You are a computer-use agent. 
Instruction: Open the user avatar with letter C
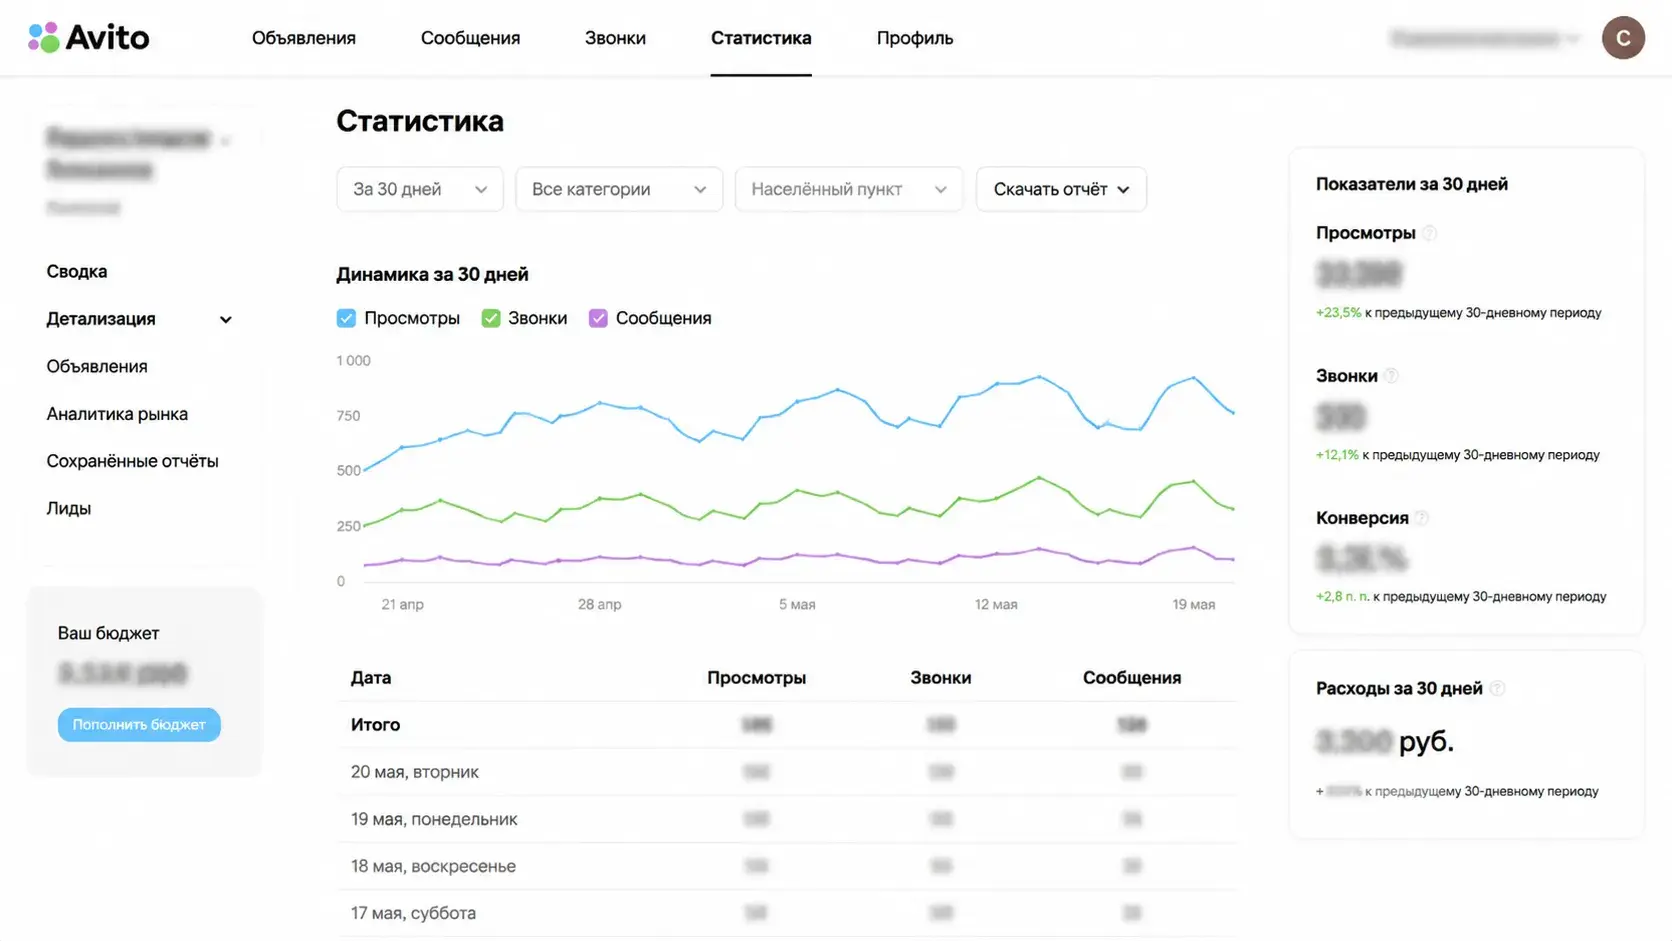[x=1623, y=38]
